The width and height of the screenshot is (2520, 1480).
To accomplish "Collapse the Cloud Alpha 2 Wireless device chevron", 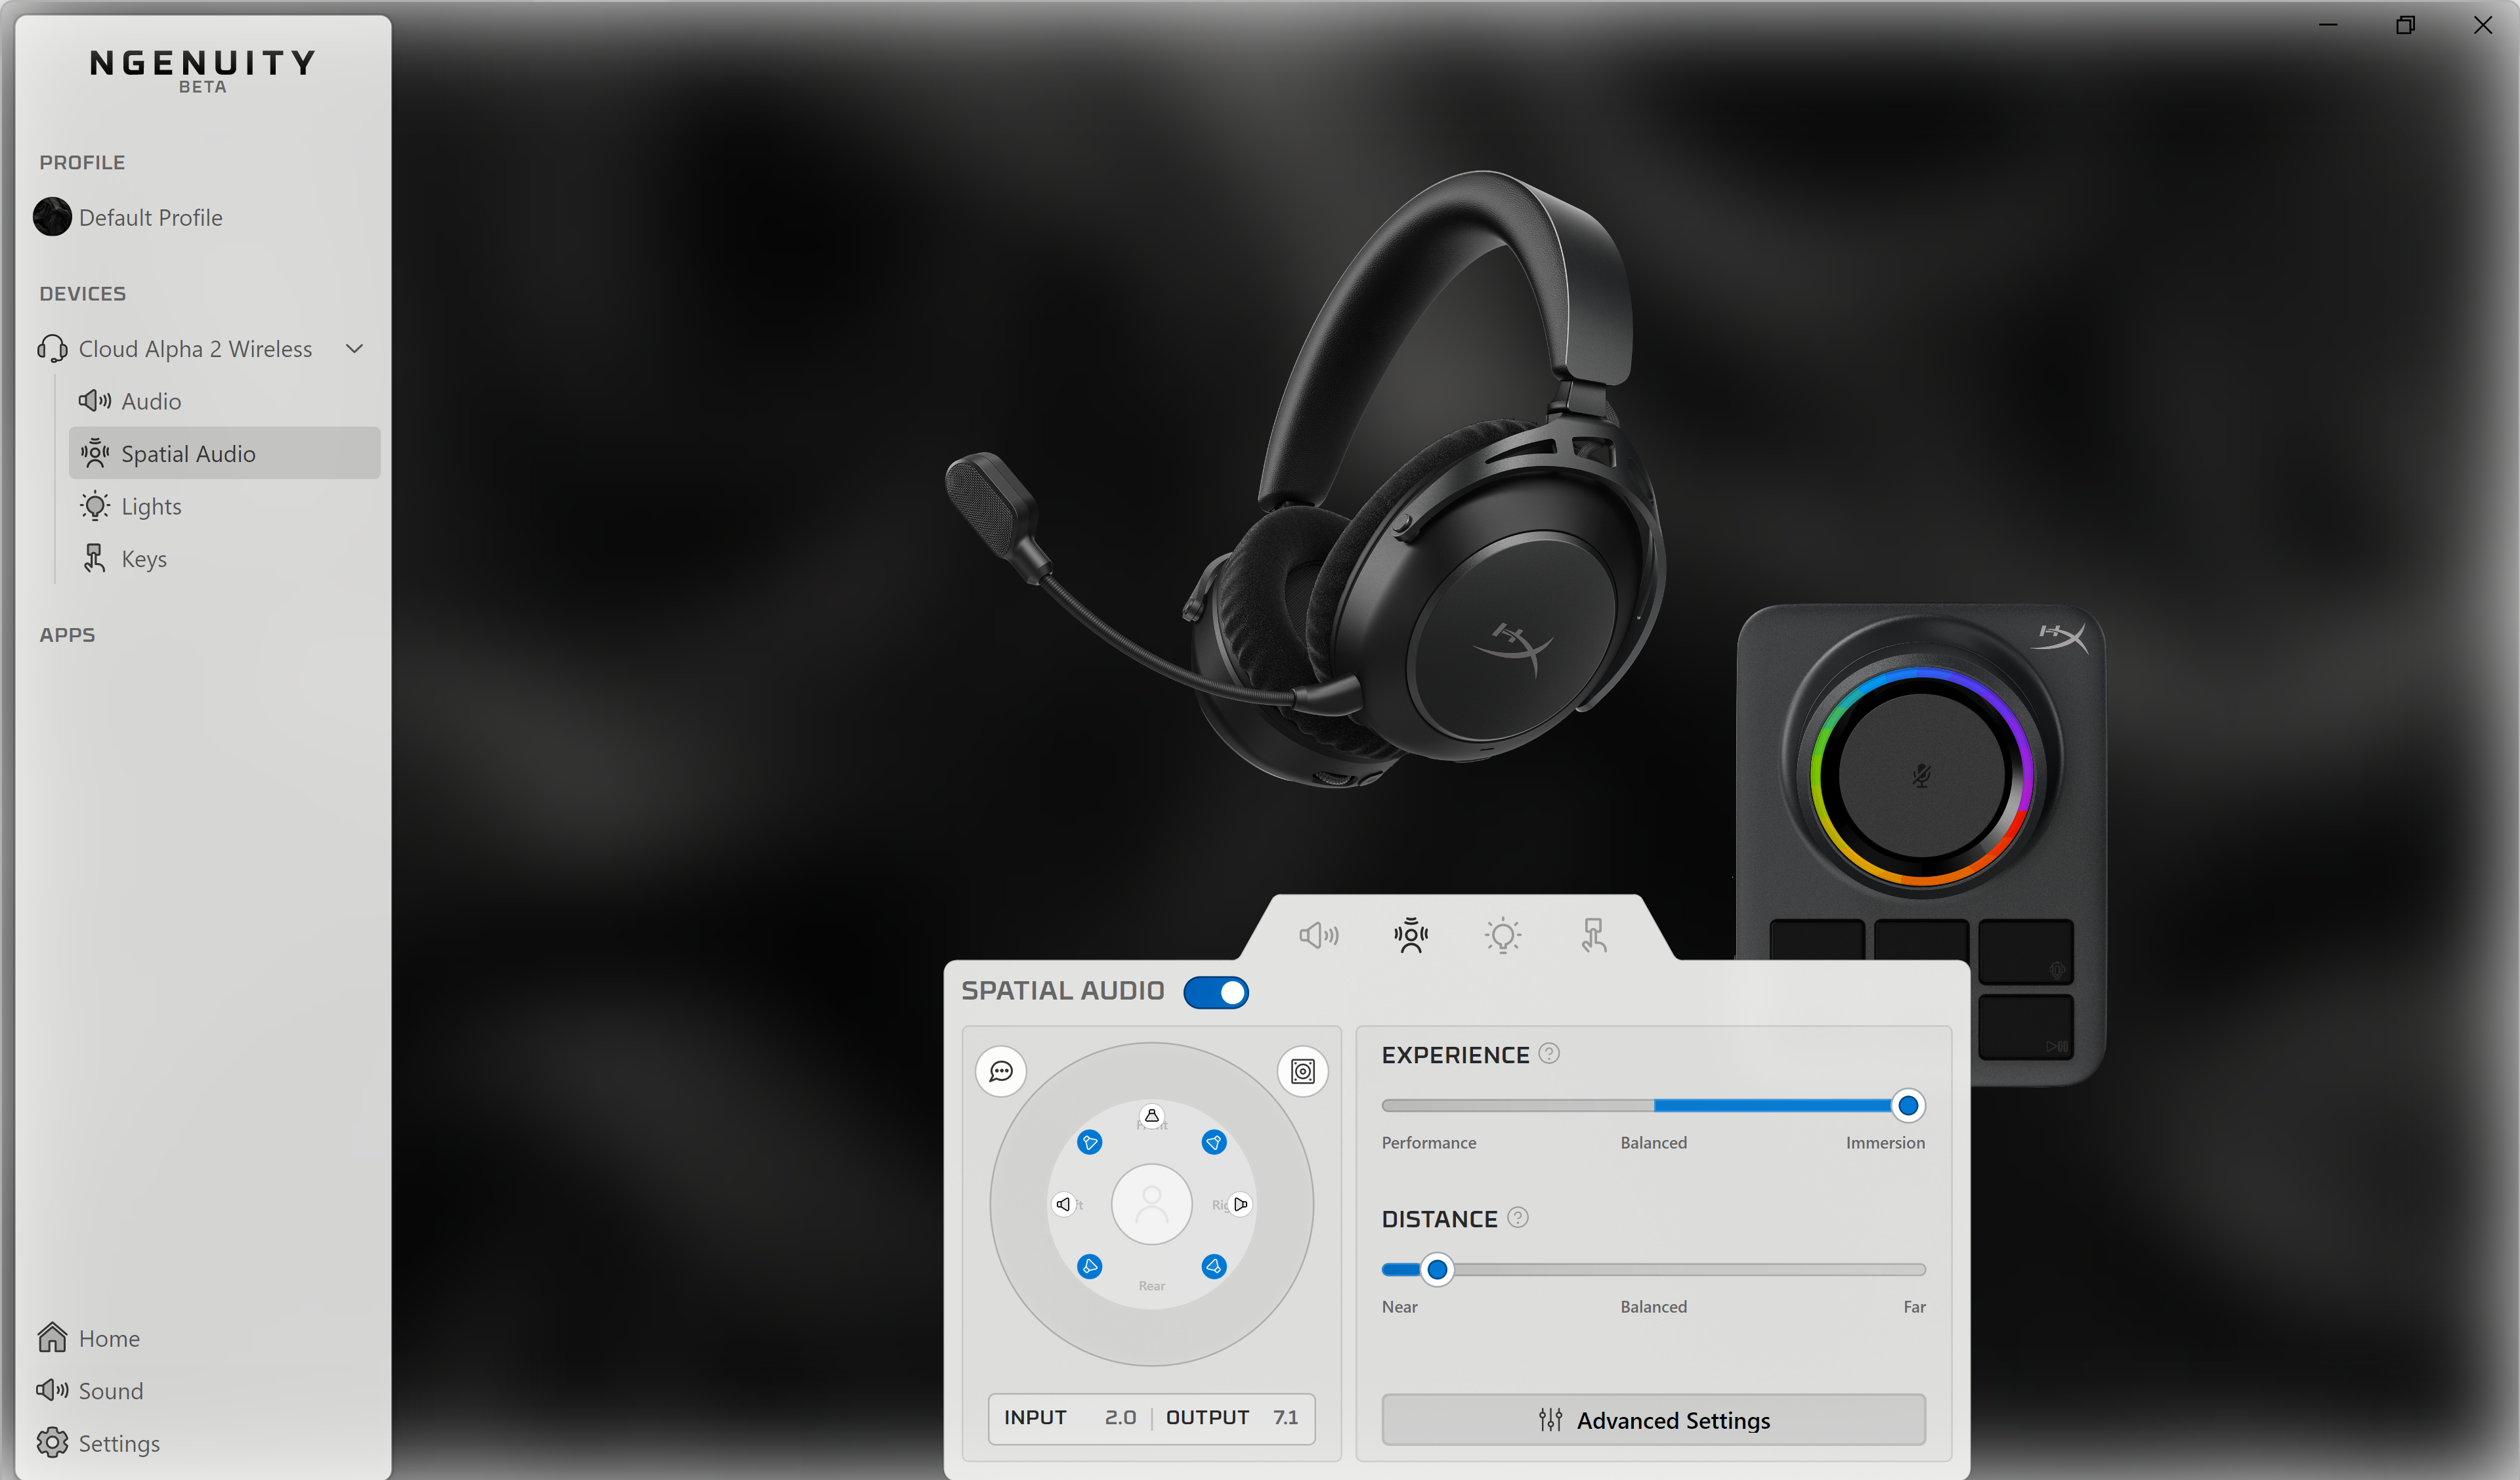I will [354, 349].
